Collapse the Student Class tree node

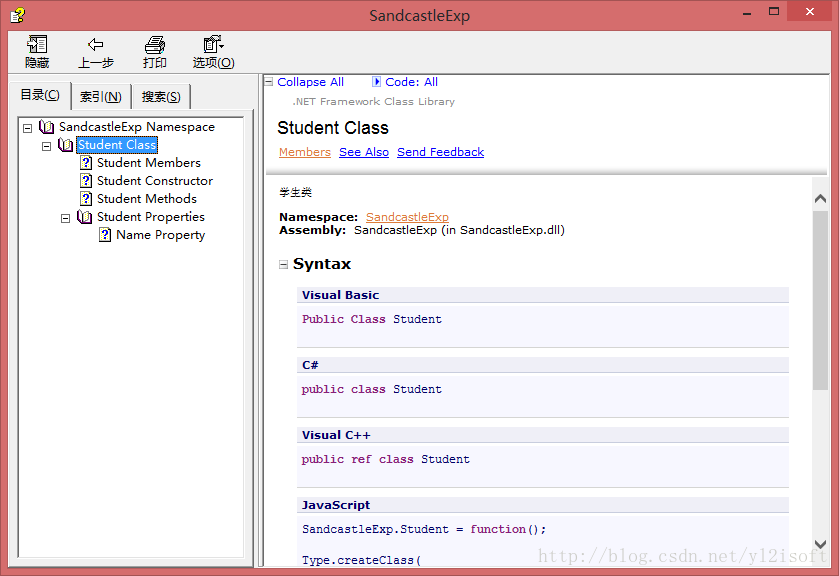[x=47, y=146]
